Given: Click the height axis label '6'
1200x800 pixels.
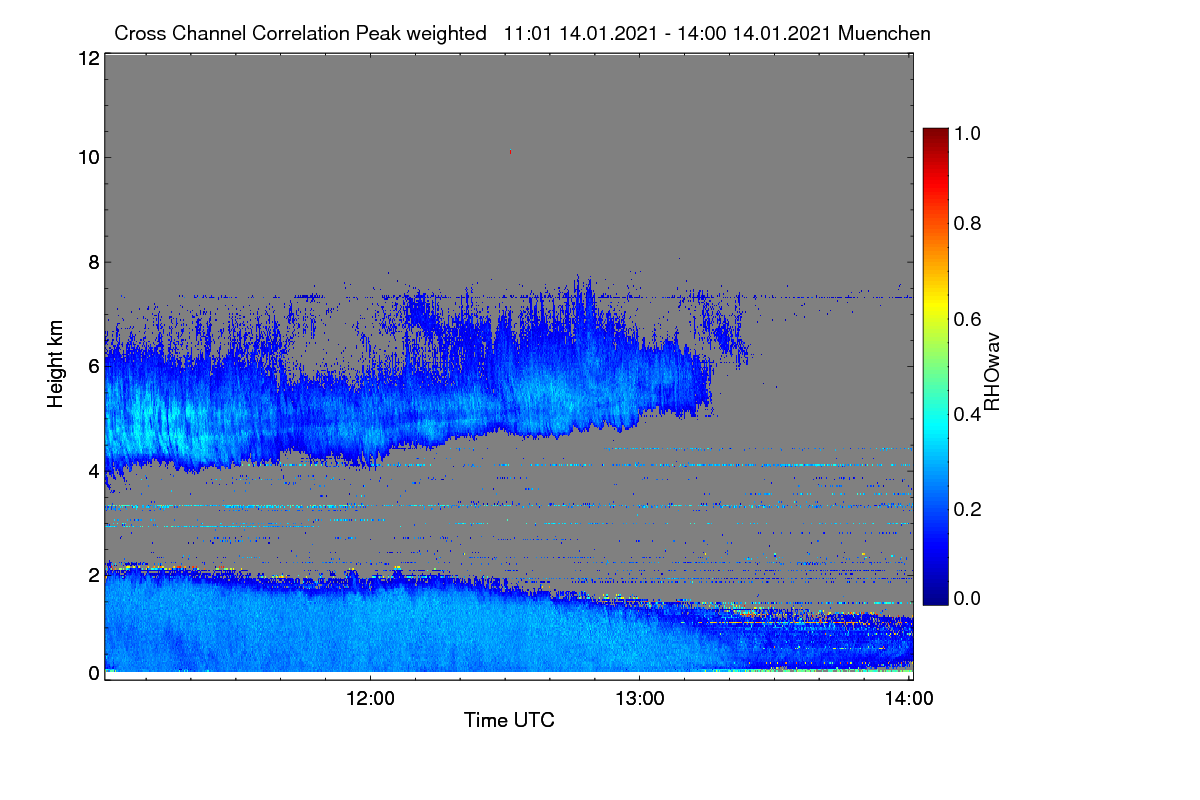Looking at the screenshot, I should 92,366.
